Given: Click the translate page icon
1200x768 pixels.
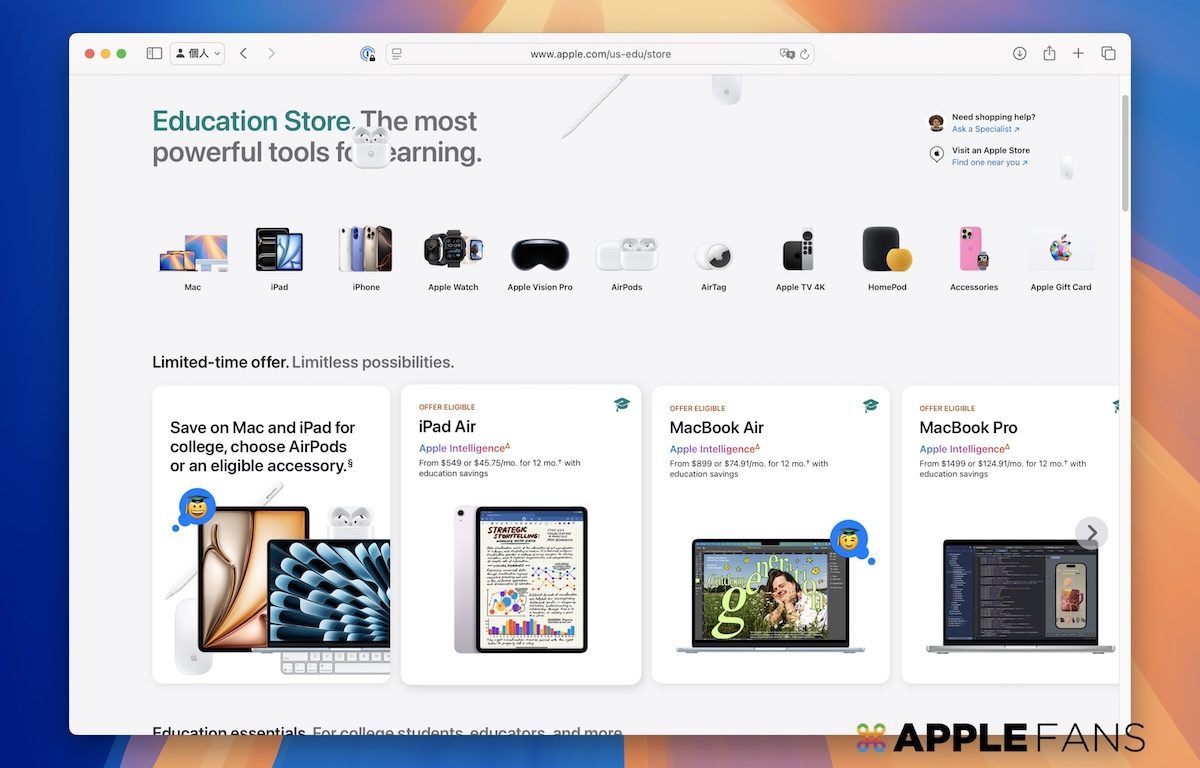Looking at the screenshot, I should (787, 54).
